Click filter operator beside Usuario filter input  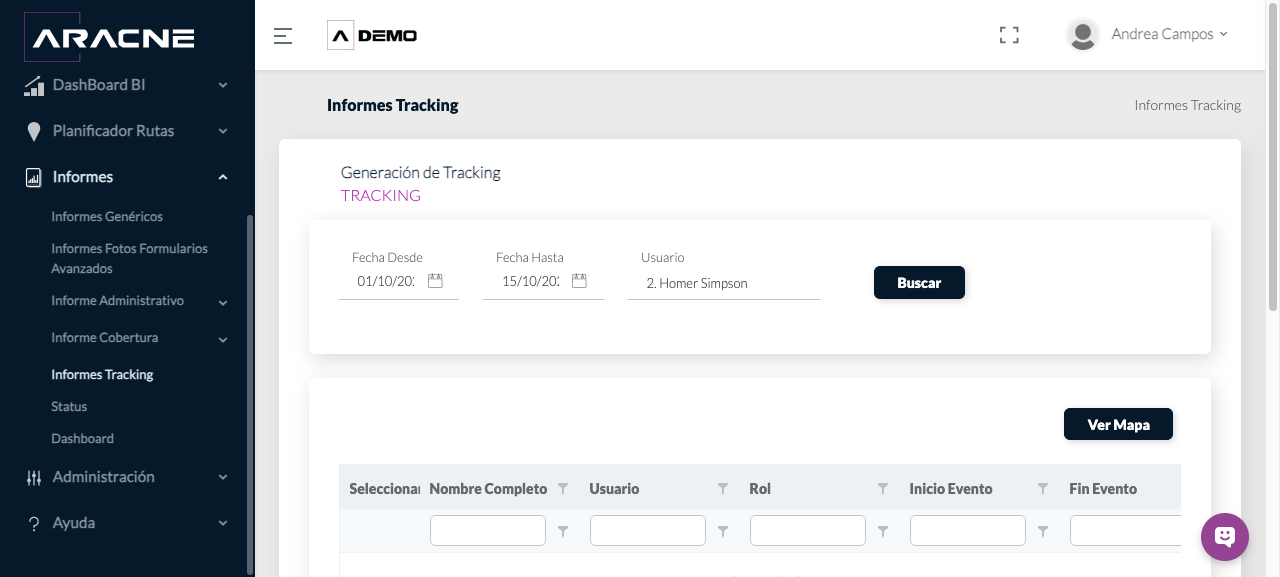pos(723,532)
